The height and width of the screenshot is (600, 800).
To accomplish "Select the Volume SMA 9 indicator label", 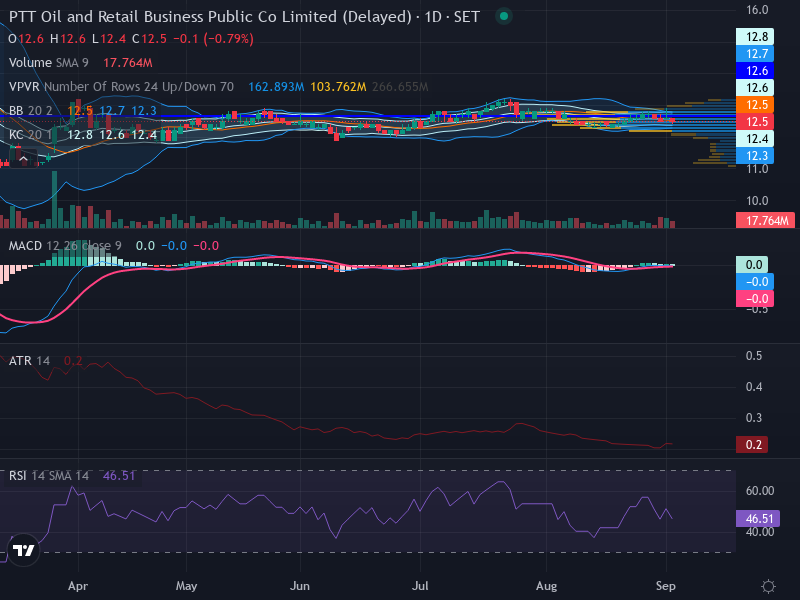I will [48, 63].
